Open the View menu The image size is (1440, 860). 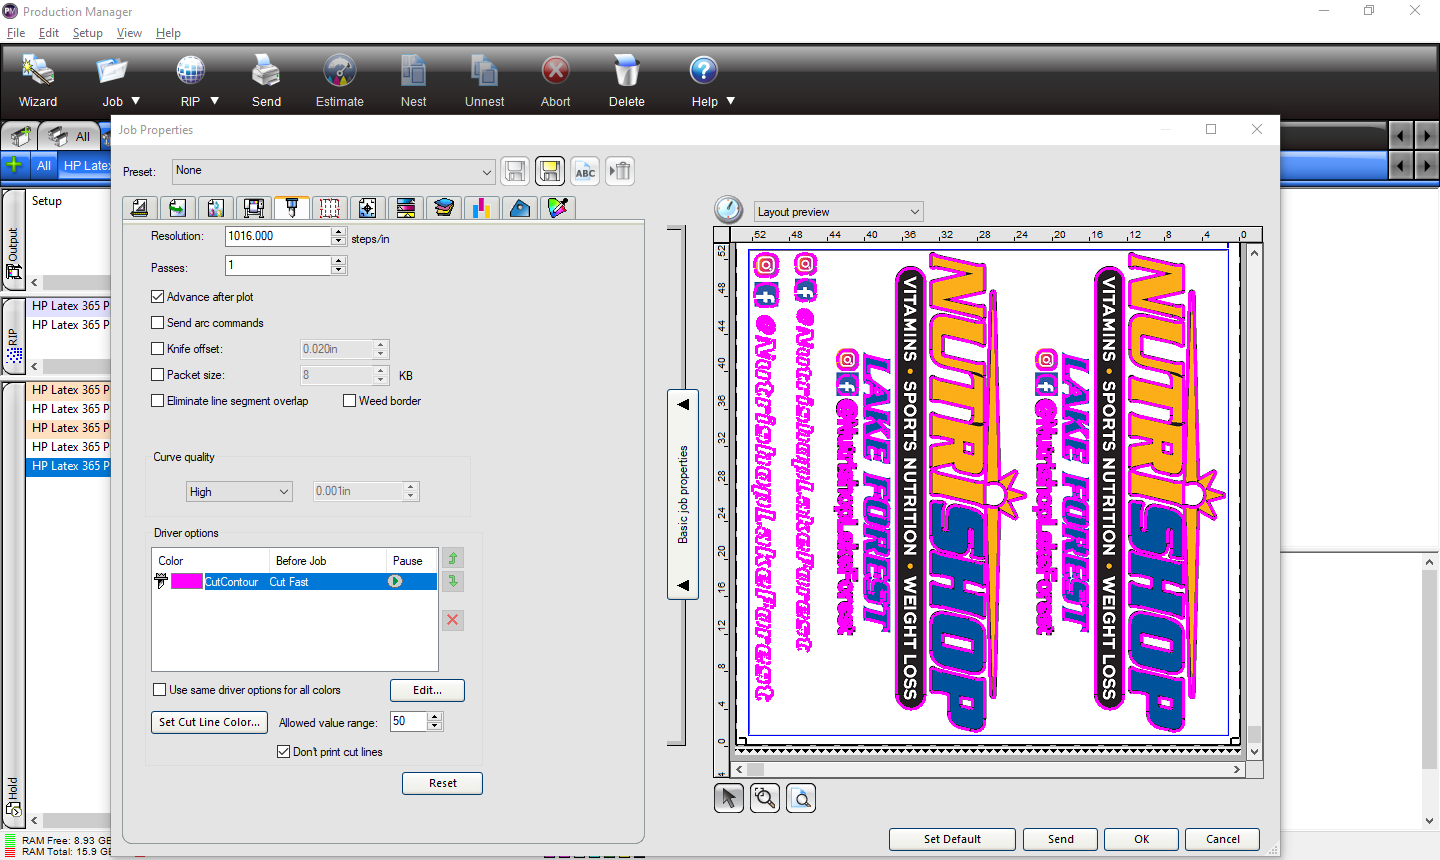(129, 33)
